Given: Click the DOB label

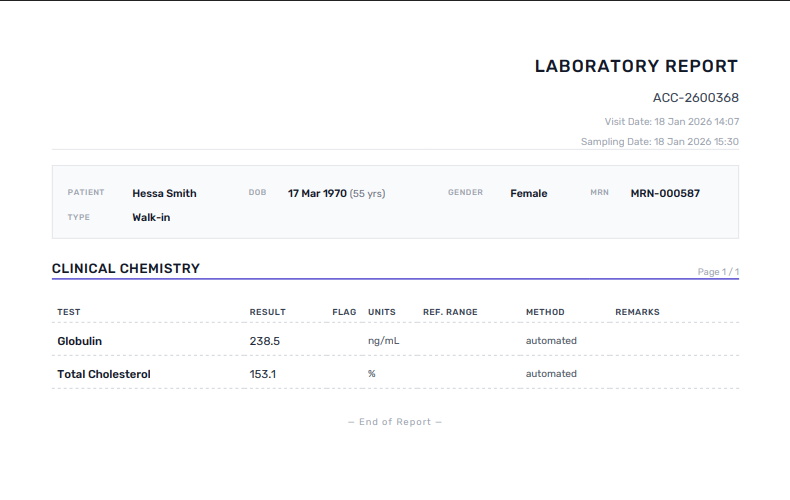Looking at the screenshot, I should [x=257, y=193].
